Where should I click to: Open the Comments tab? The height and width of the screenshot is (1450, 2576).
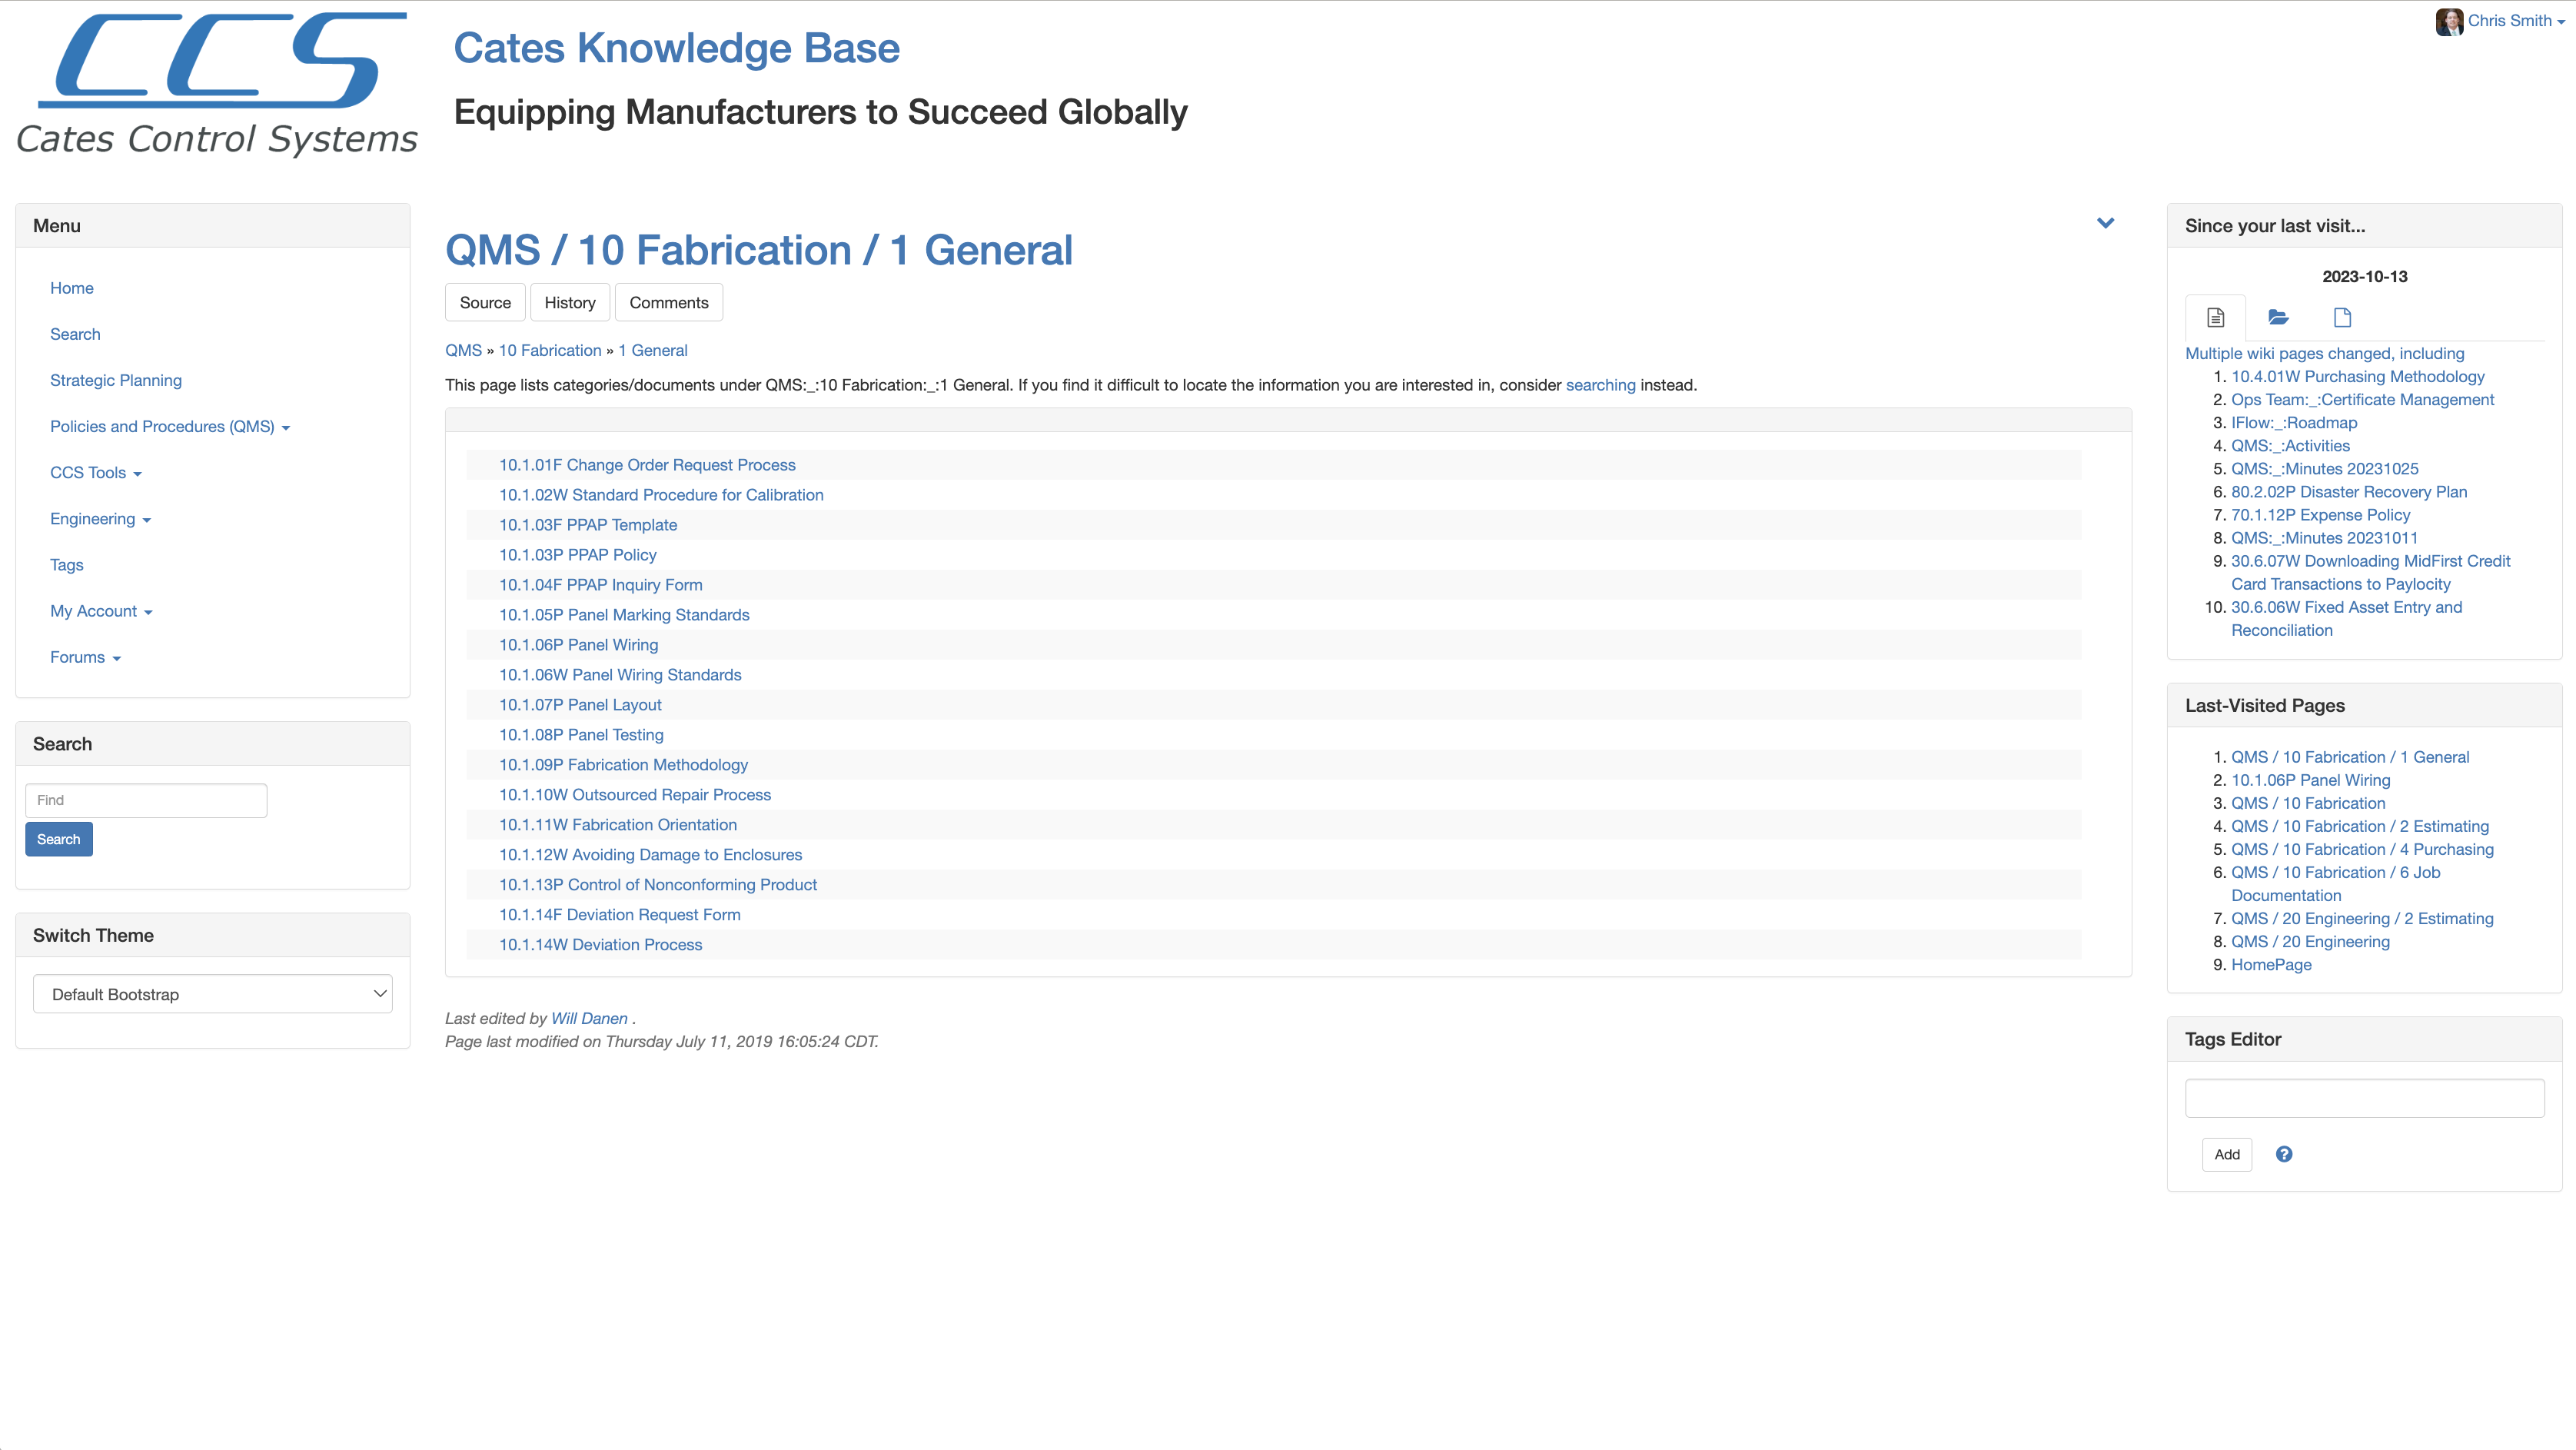pyautogui.click(x=668, y=303)
